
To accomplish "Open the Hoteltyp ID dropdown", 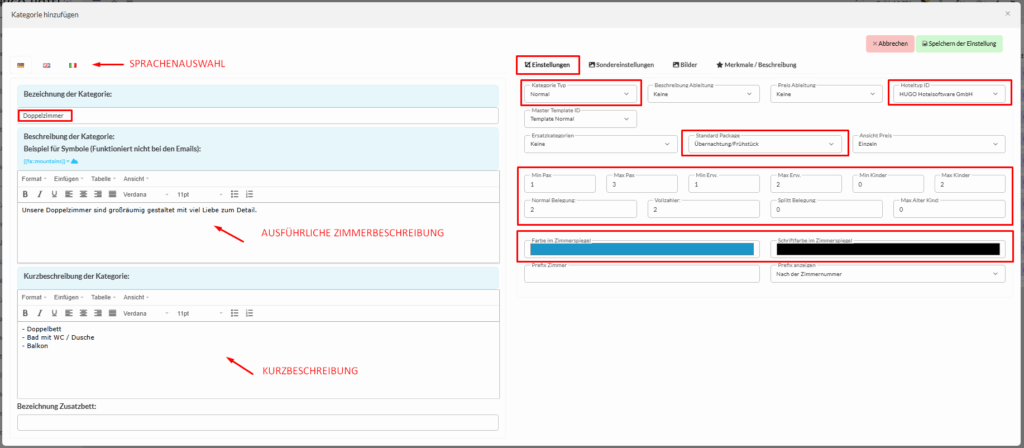I will (946, 94).
